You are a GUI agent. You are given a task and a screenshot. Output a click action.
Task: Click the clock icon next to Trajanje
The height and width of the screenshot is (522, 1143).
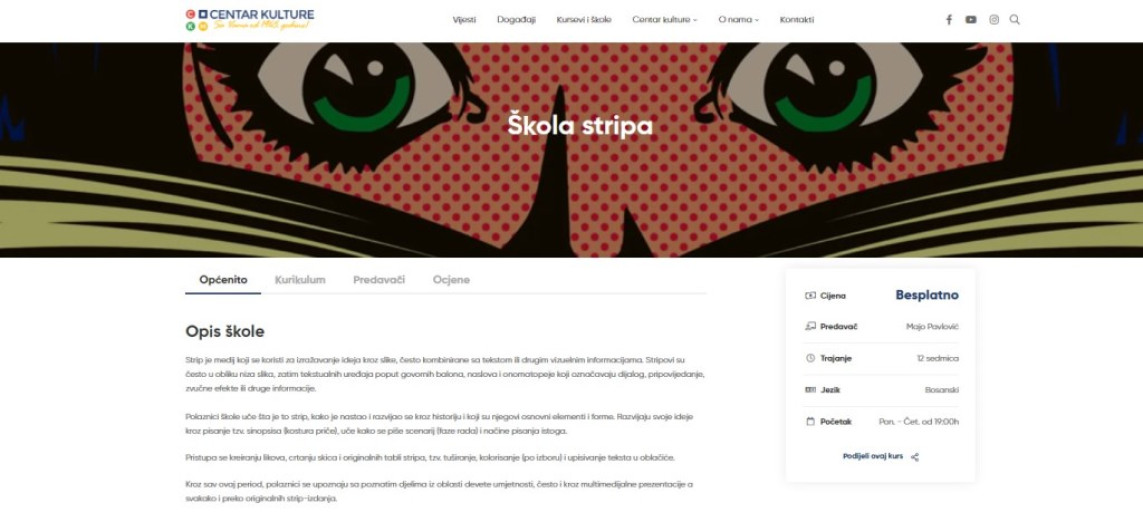pos(810,359)
